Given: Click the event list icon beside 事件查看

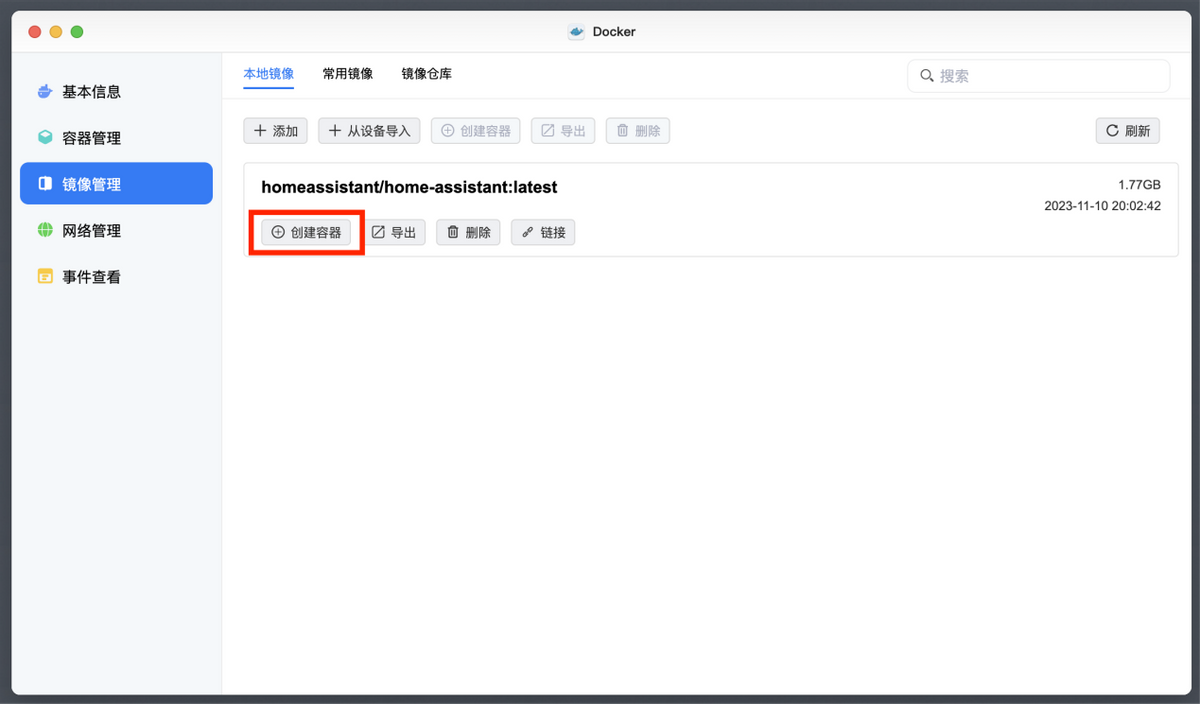Looking at the screenshot, I should [x=45, y=276].
